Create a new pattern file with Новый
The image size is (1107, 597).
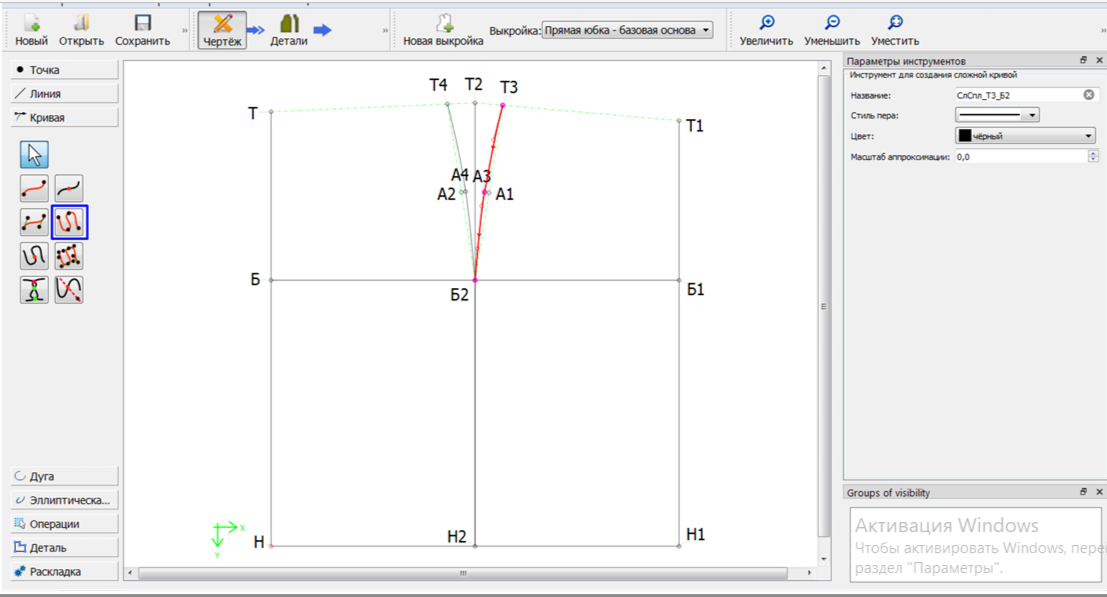coord(32,31)
